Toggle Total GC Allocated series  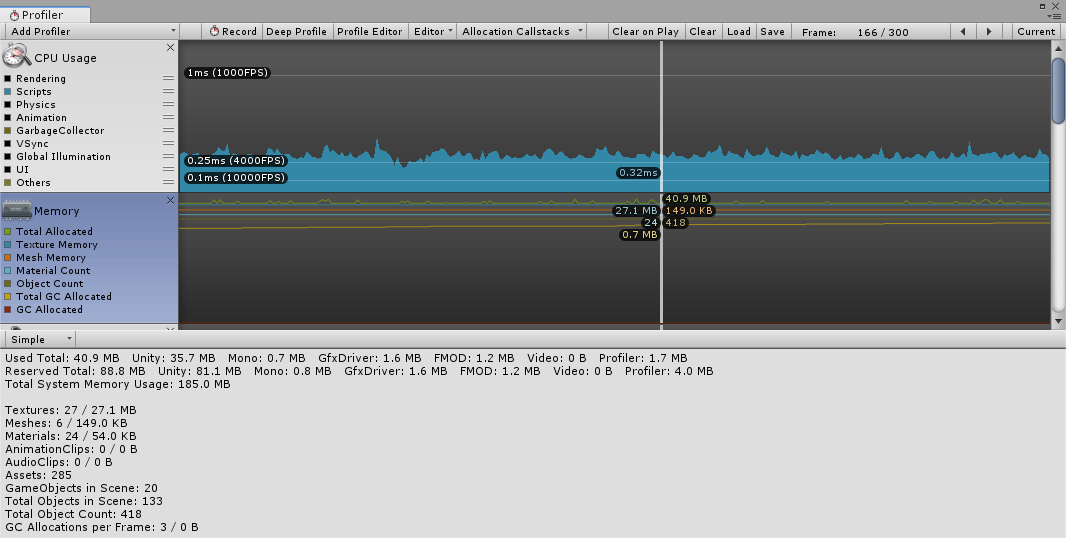click(x=7, y=297)
